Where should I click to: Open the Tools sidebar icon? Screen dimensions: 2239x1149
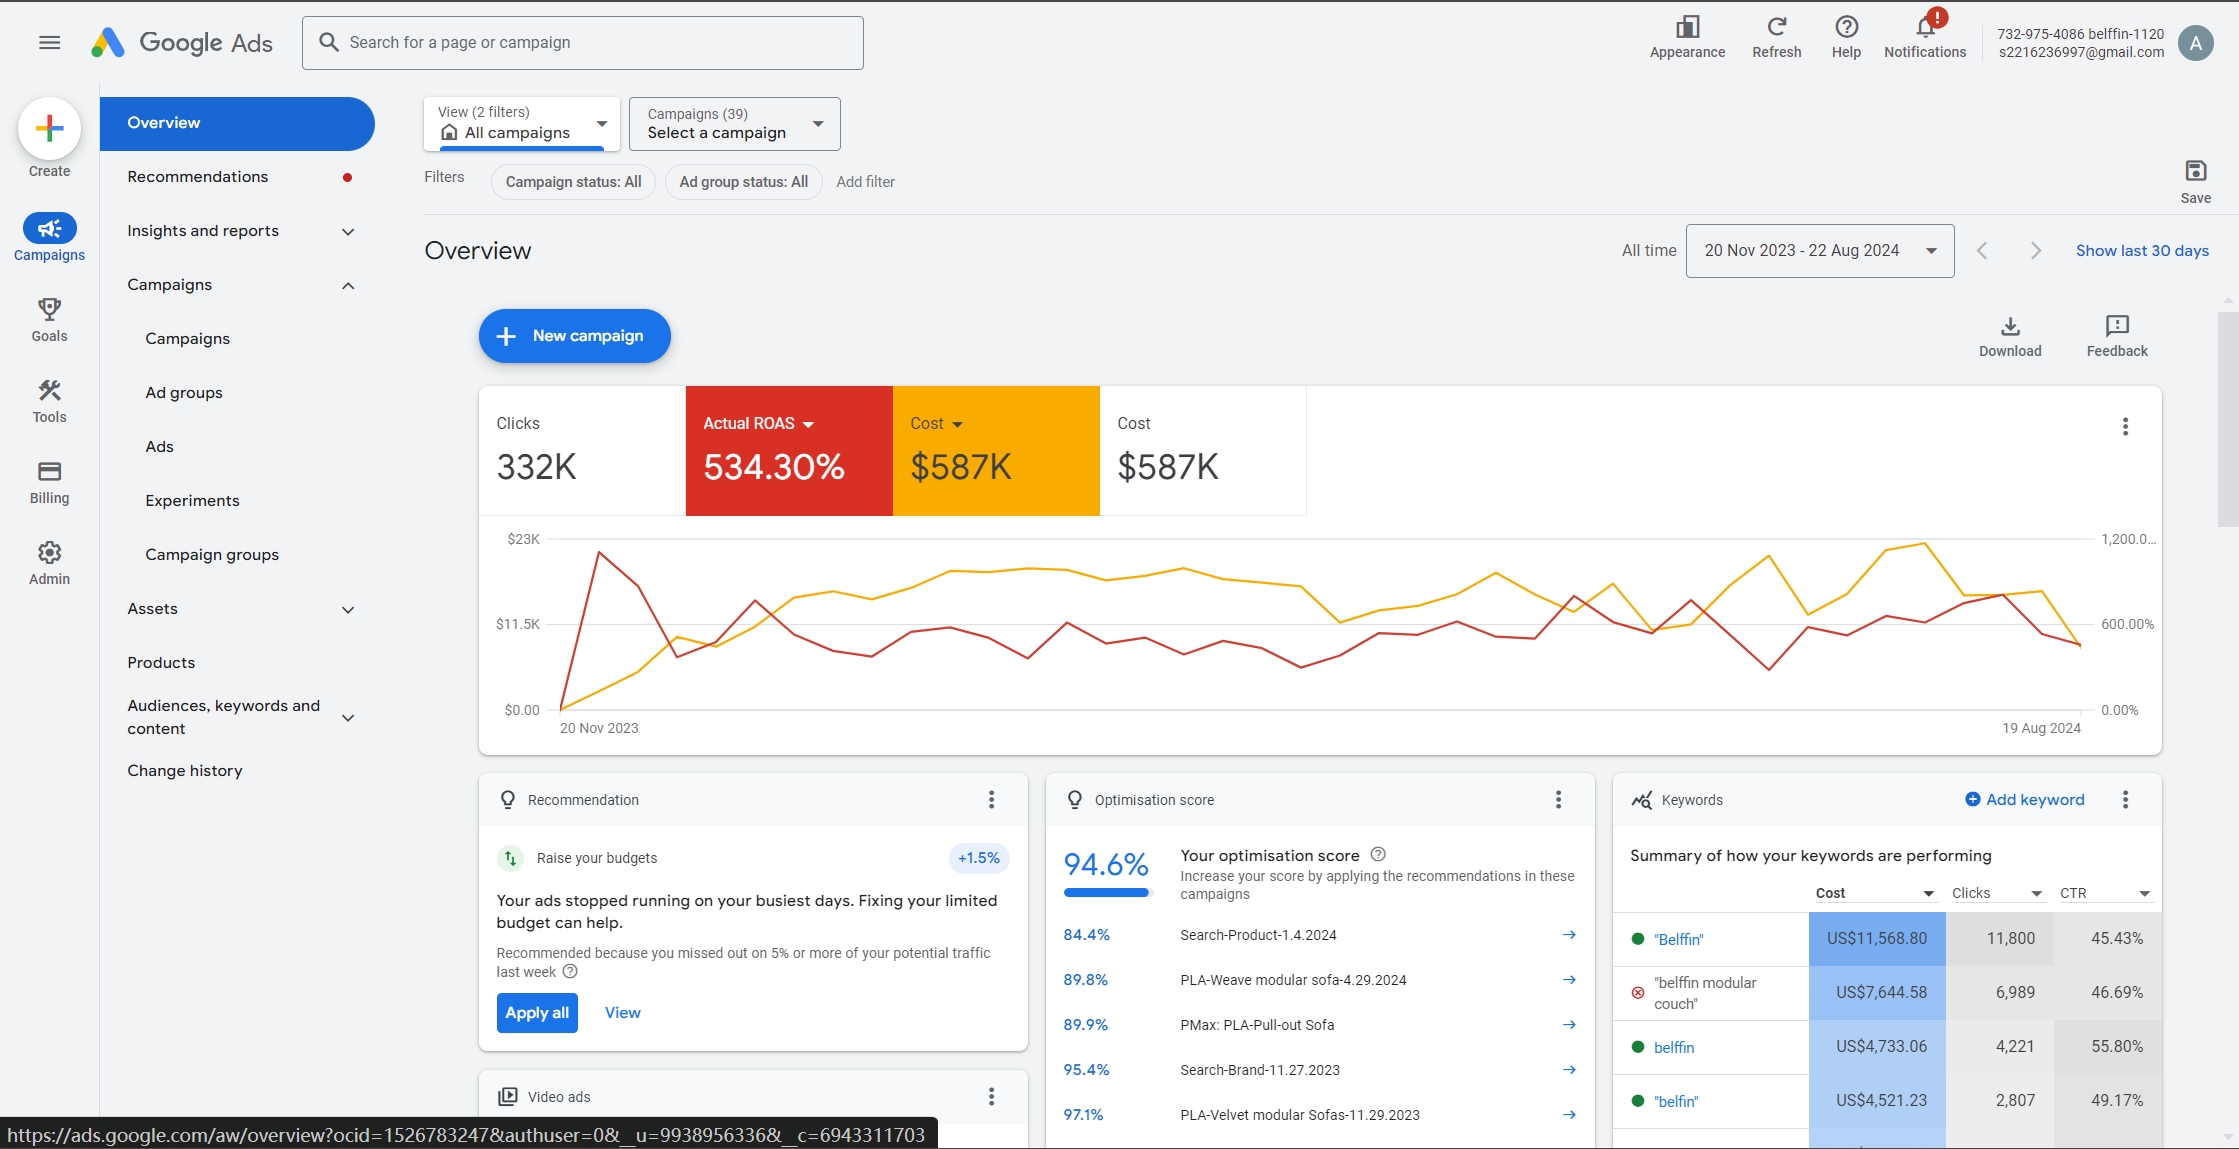pyautogui.click(x=49, y=391)
